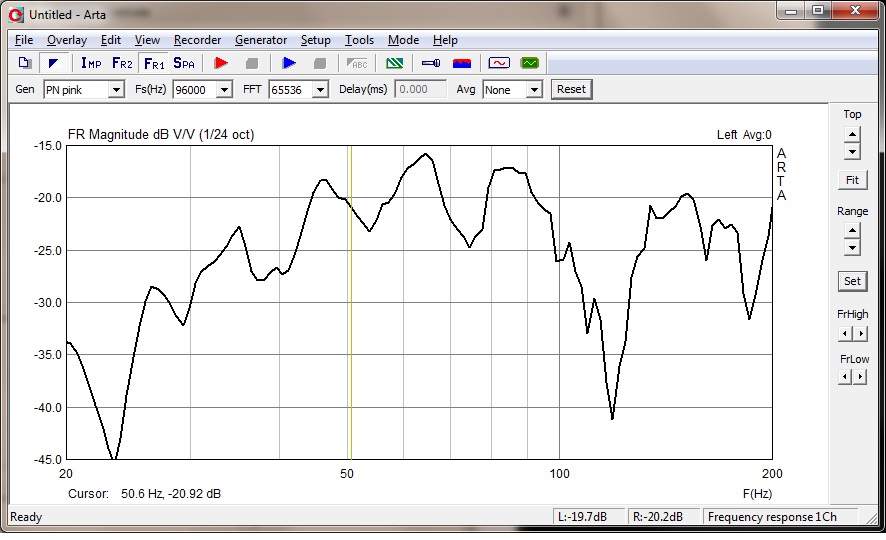
Task: Expand the Avg None dropdown
Action: tap(534, 90)
